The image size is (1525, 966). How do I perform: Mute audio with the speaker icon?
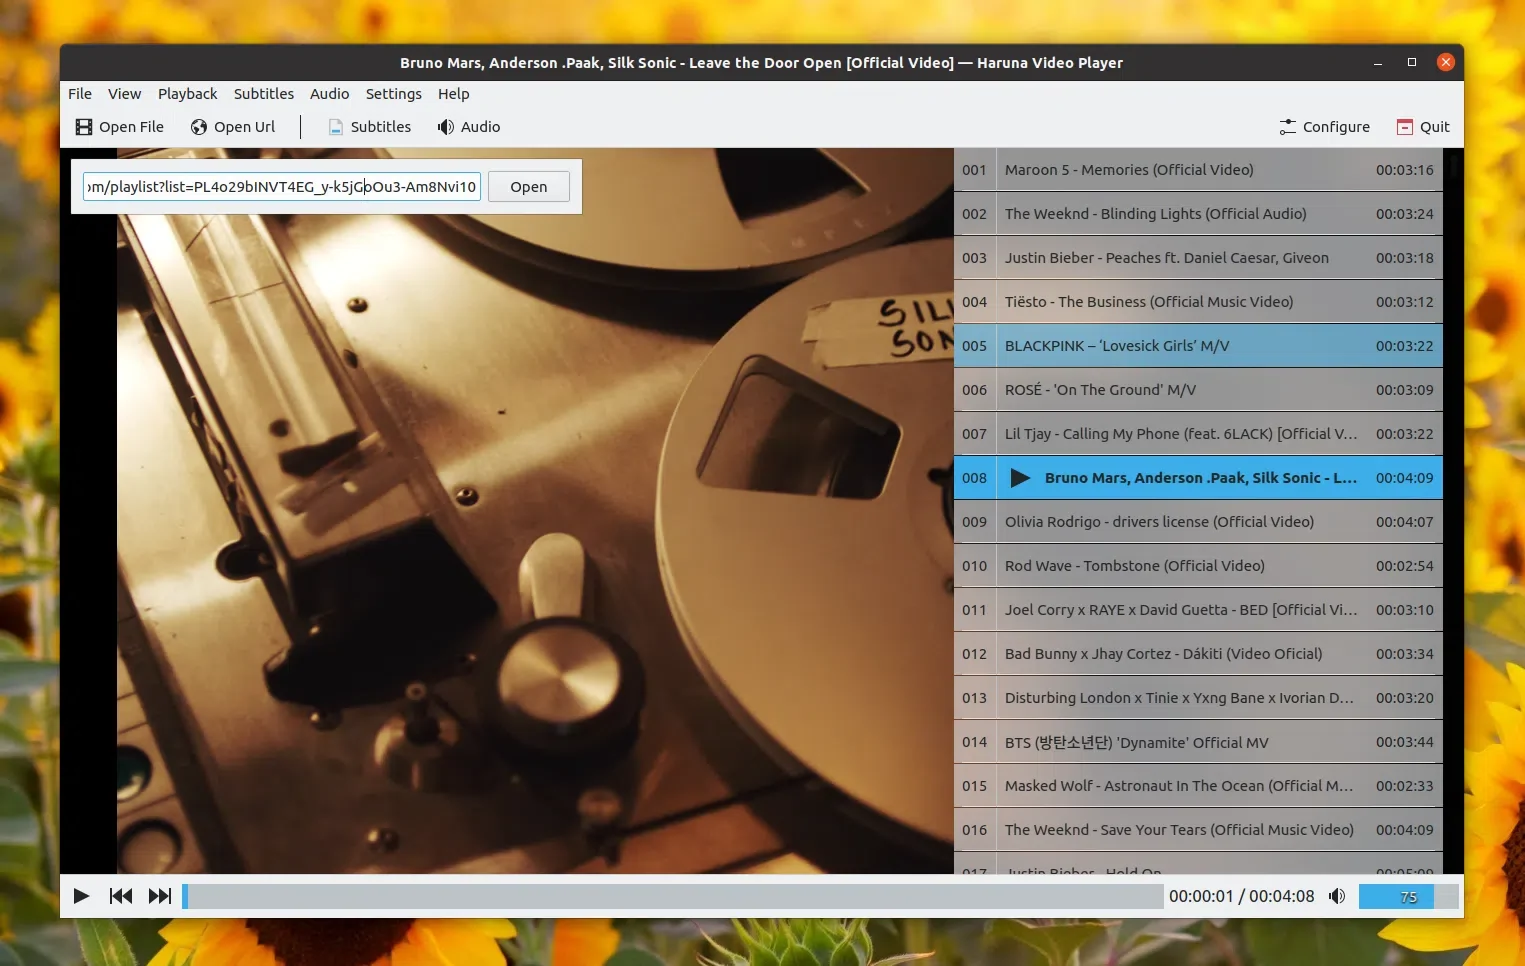pyautogui.click(x=1337, y=896)
